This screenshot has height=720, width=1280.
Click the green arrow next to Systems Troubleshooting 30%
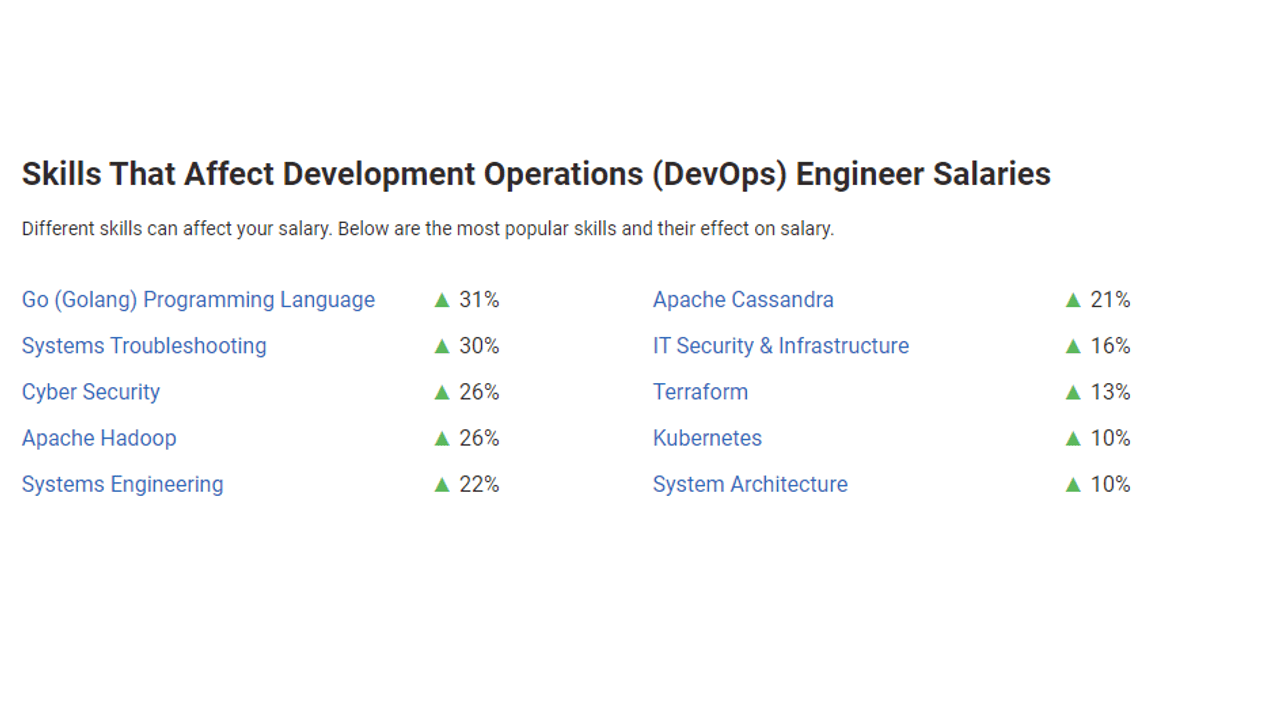click(442, 346)
